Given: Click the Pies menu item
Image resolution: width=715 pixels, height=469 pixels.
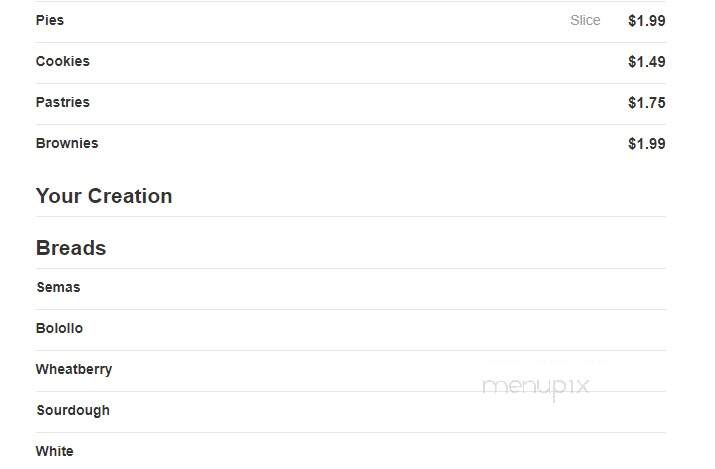Looking at the screenshot, I should (50, 20).
